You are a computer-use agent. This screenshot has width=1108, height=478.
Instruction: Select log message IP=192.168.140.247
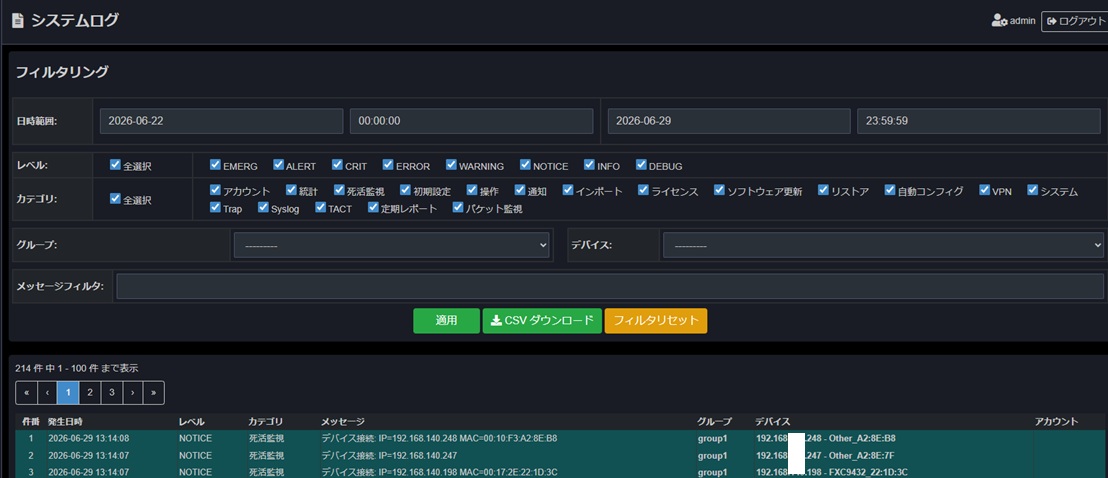[389, 455]
